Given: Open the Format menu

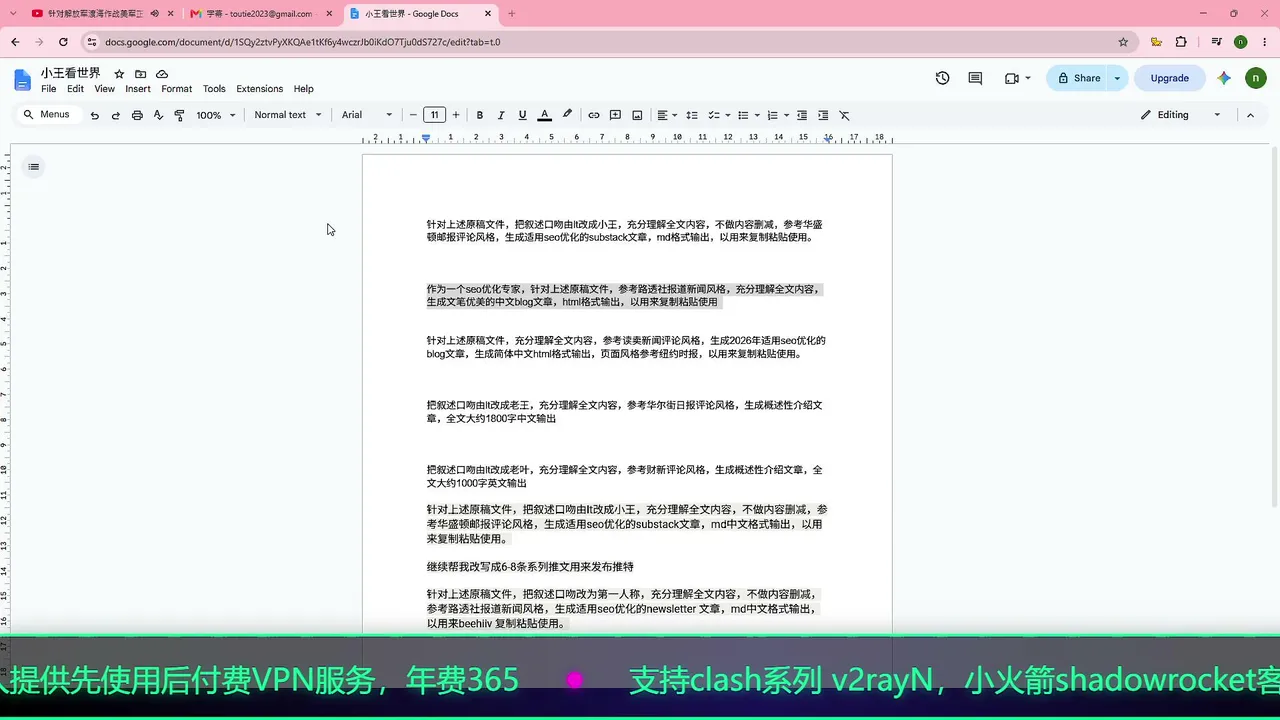Looking at the screenshot, I should tap(177, 89).
